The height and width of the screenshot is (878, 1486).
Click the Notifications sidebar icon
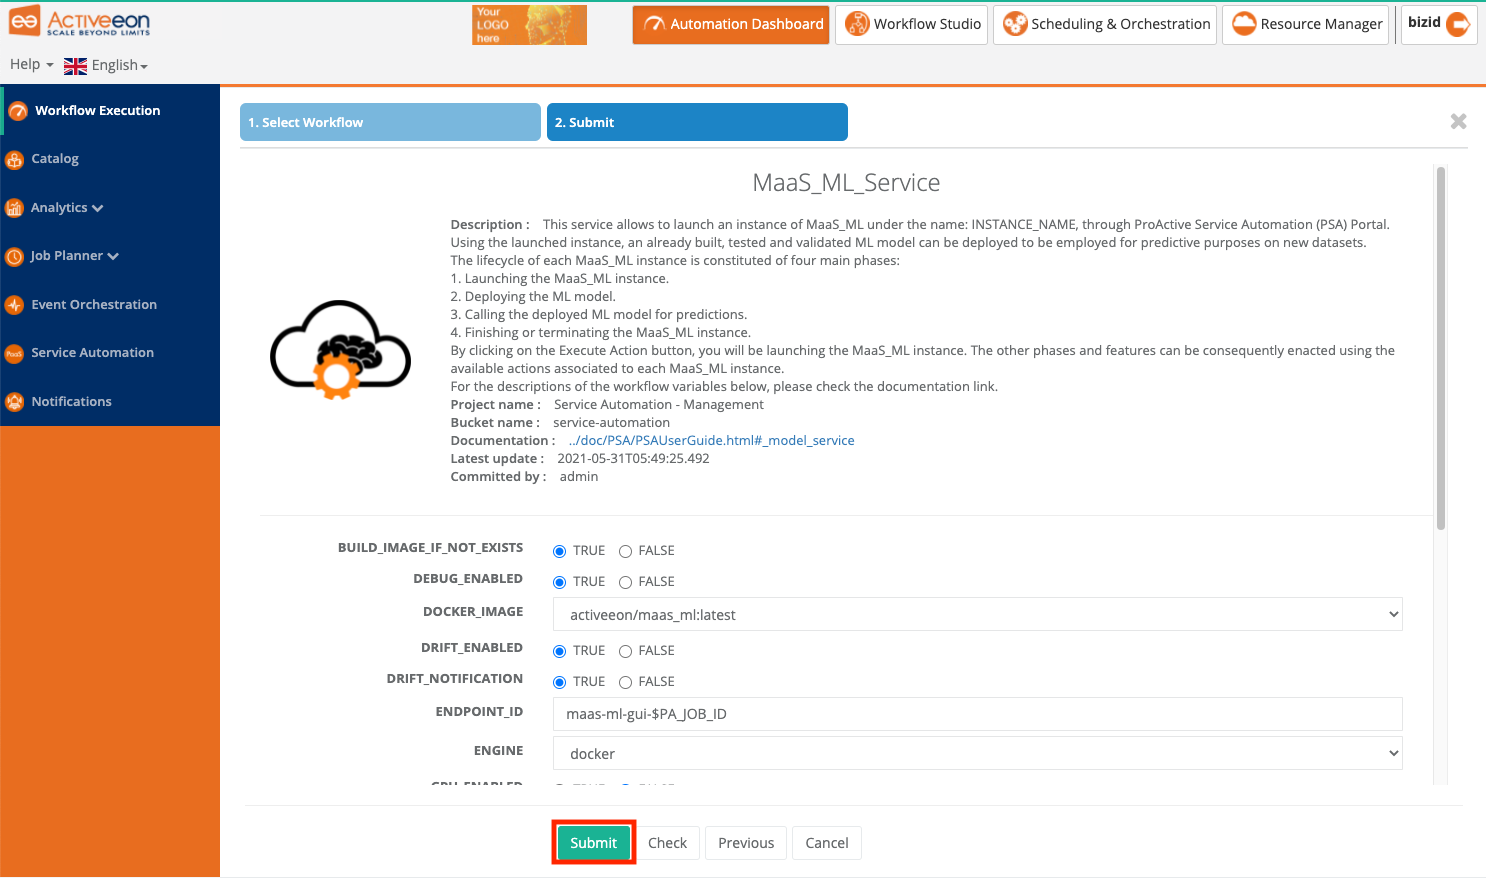(x=14, y=402)
